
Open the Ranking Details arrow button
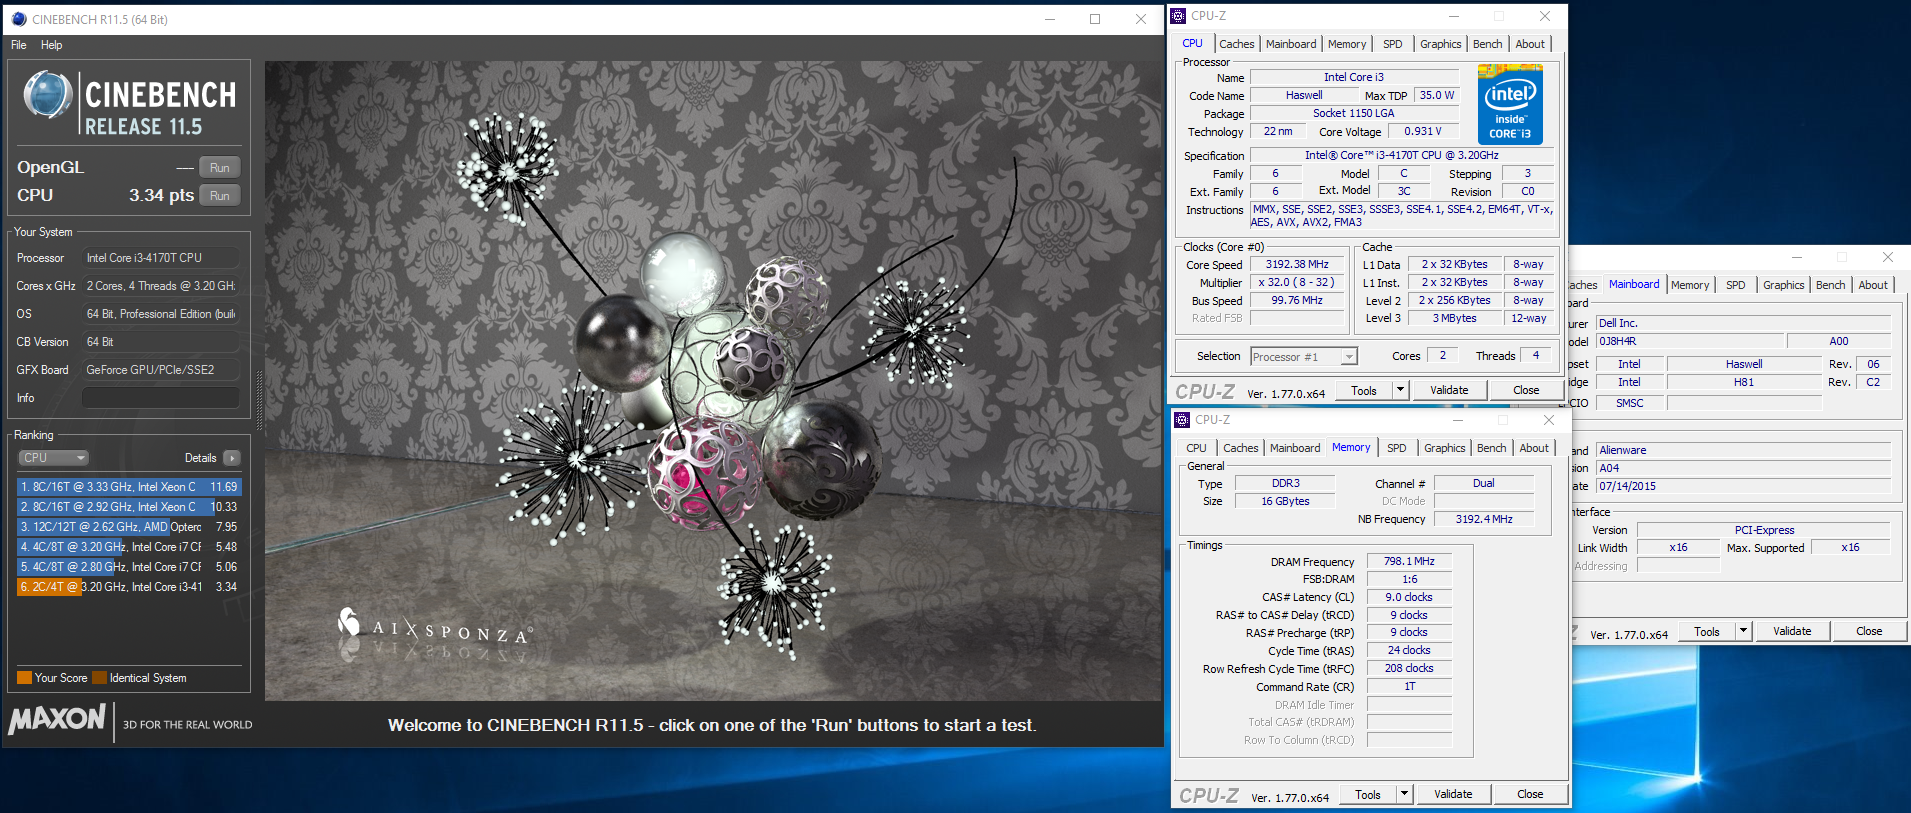(x=231, y=458)
